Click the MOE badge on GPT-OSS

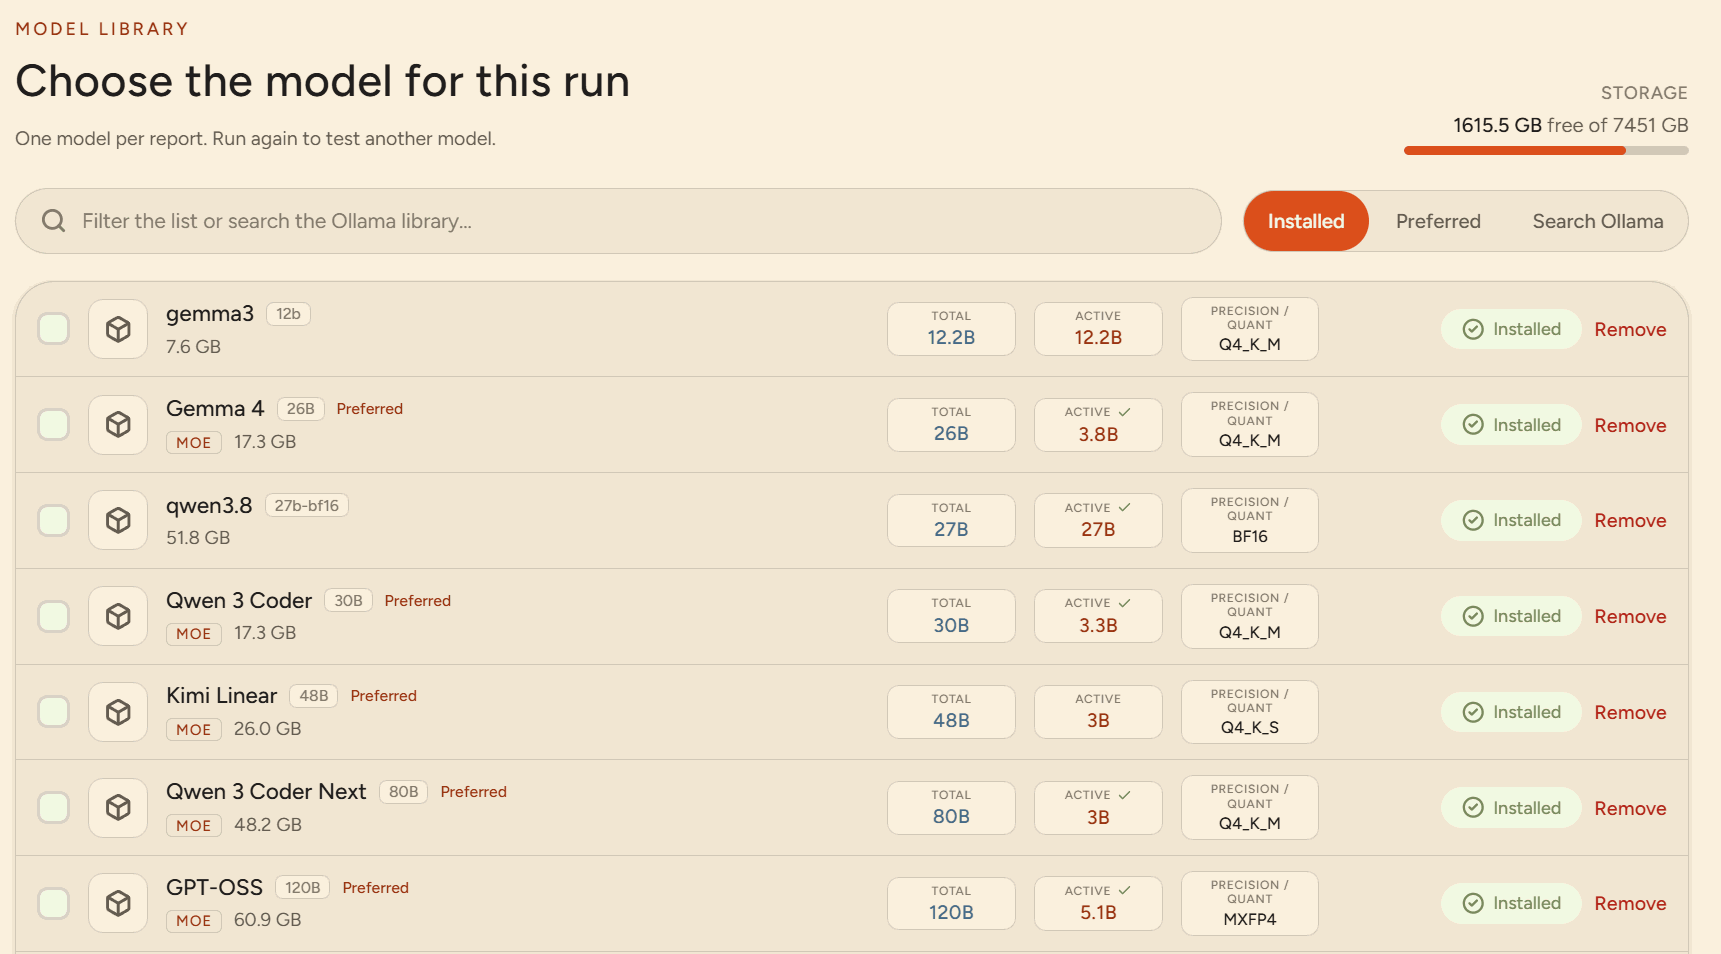pos(194,921)
